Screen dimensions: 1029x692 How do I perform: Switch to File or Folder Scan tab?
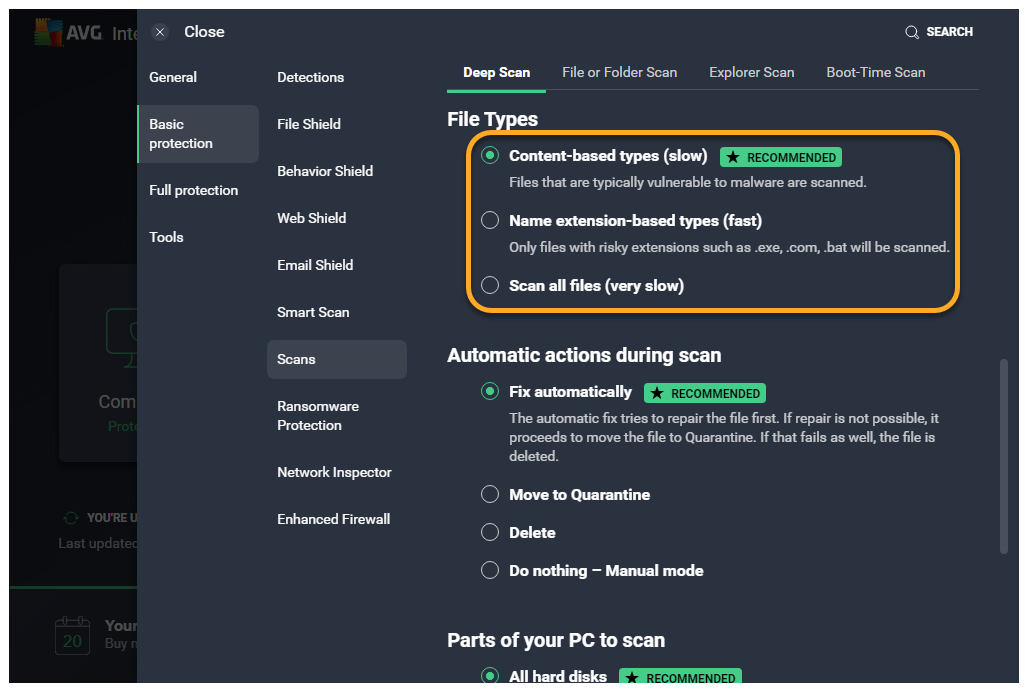619,72
